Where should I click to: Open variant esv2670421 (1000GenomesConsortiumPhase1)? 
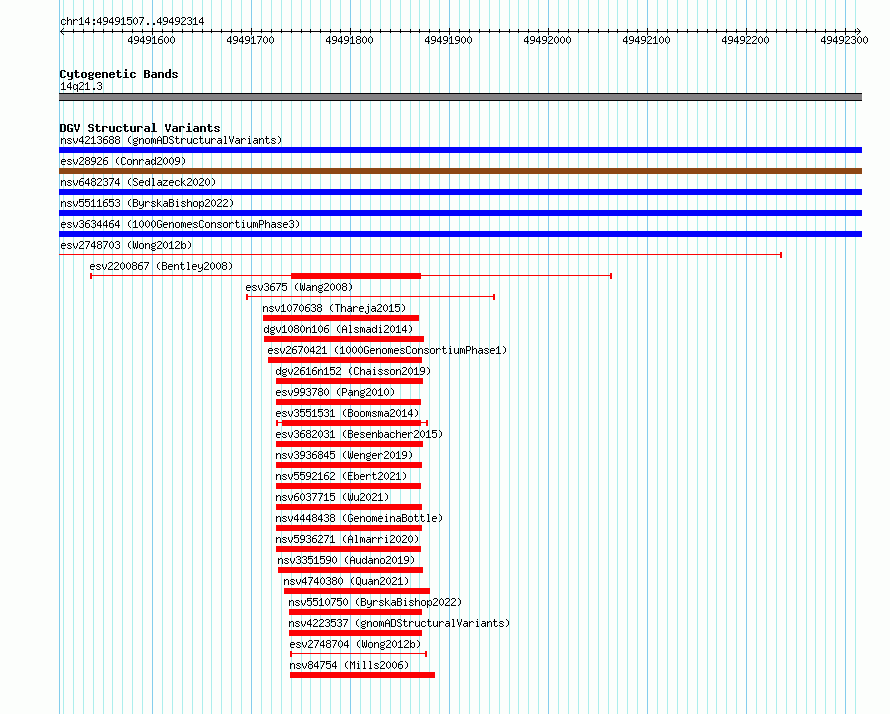click(387, 350)
